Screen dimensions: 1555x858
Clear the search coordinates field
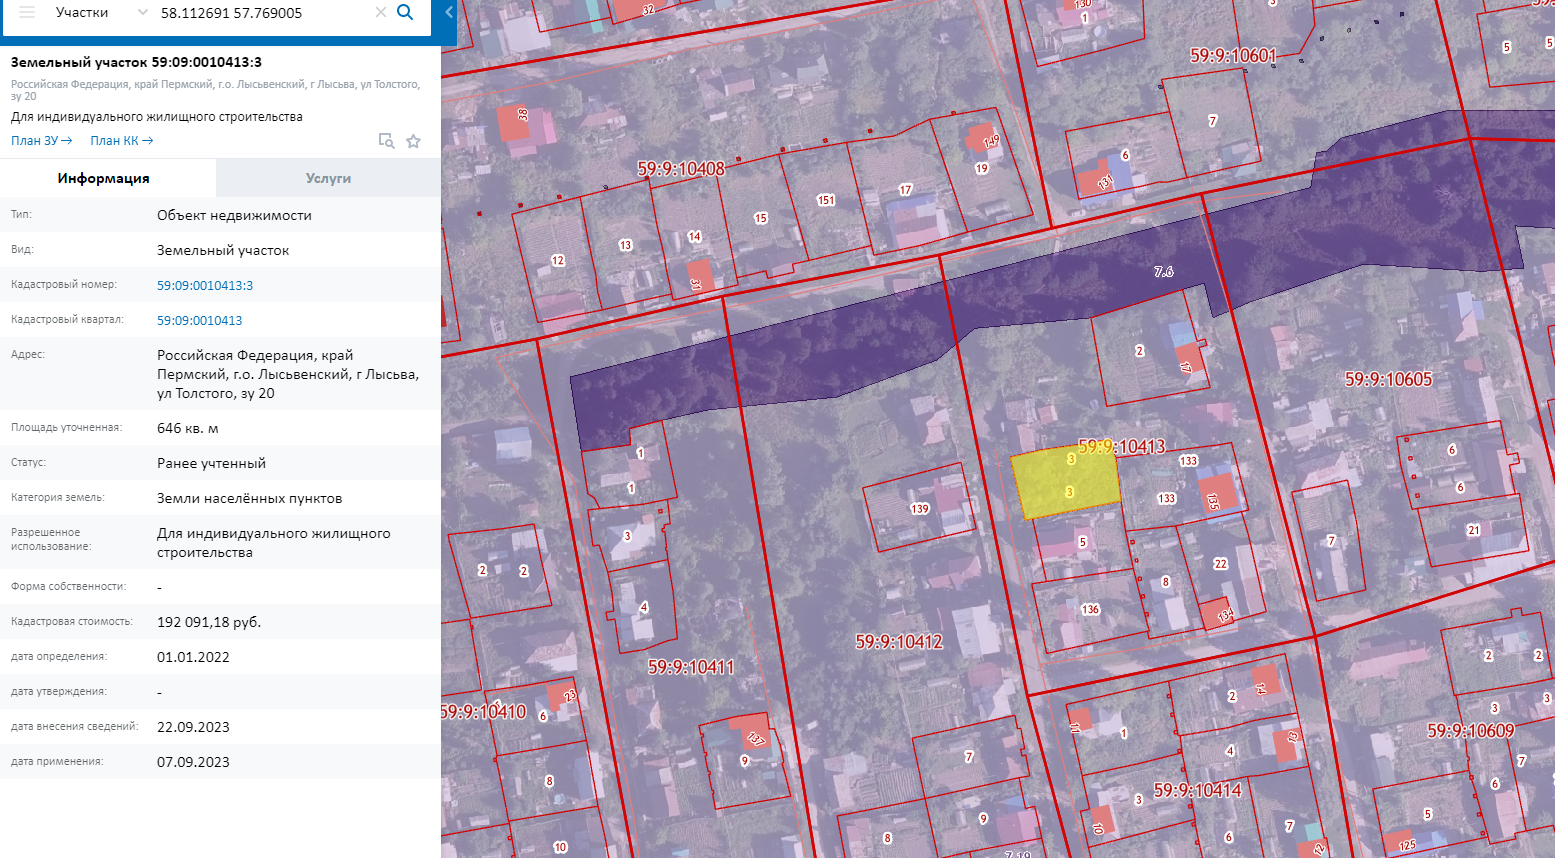coord(380,12)
